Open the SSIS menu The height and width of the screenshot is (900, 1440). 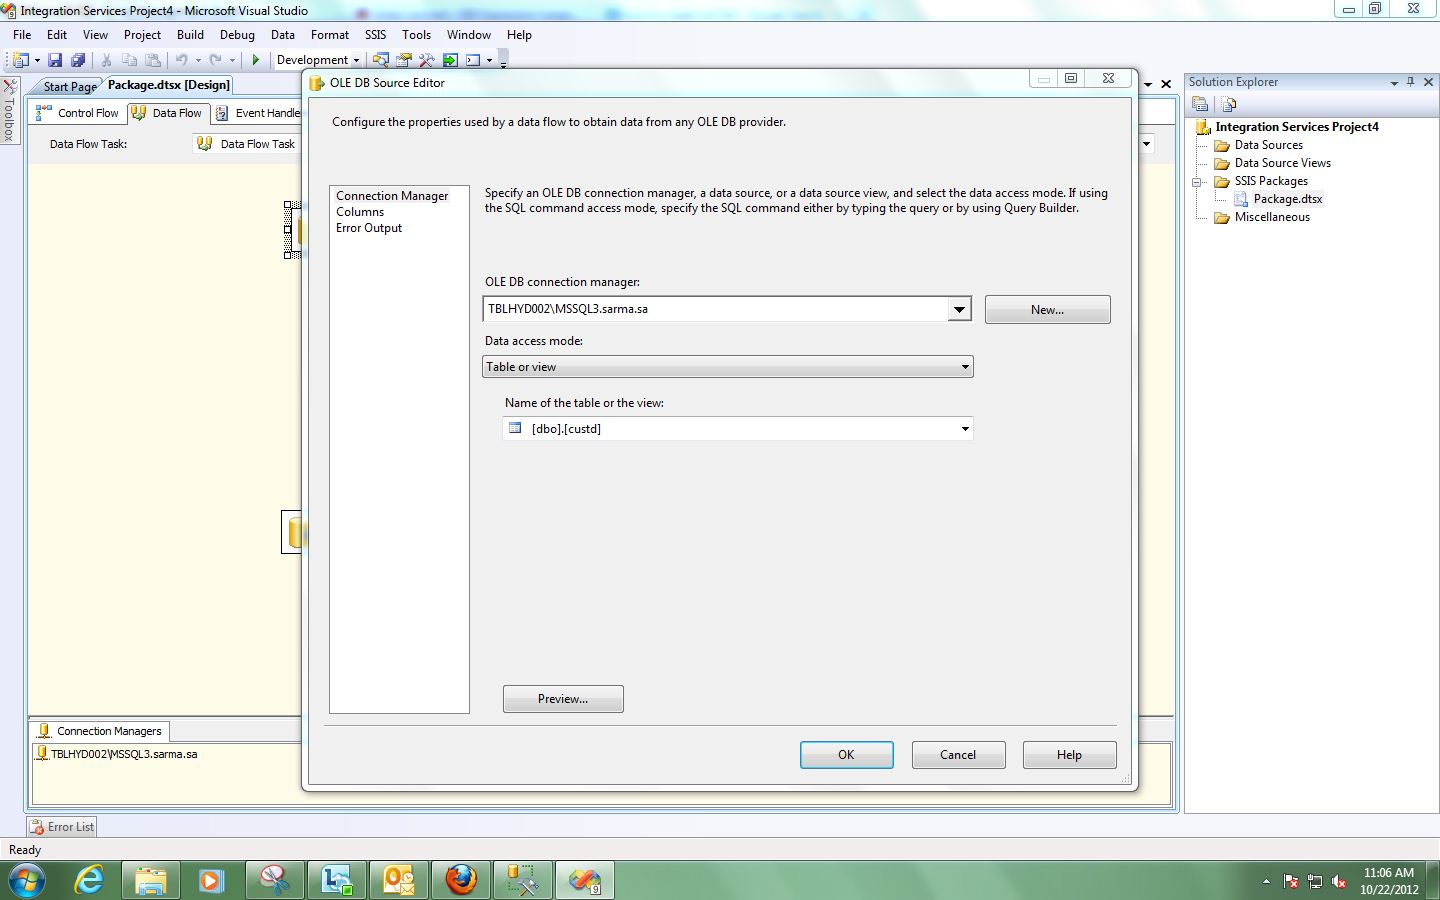pyautogui.click(x=375, y=34)
